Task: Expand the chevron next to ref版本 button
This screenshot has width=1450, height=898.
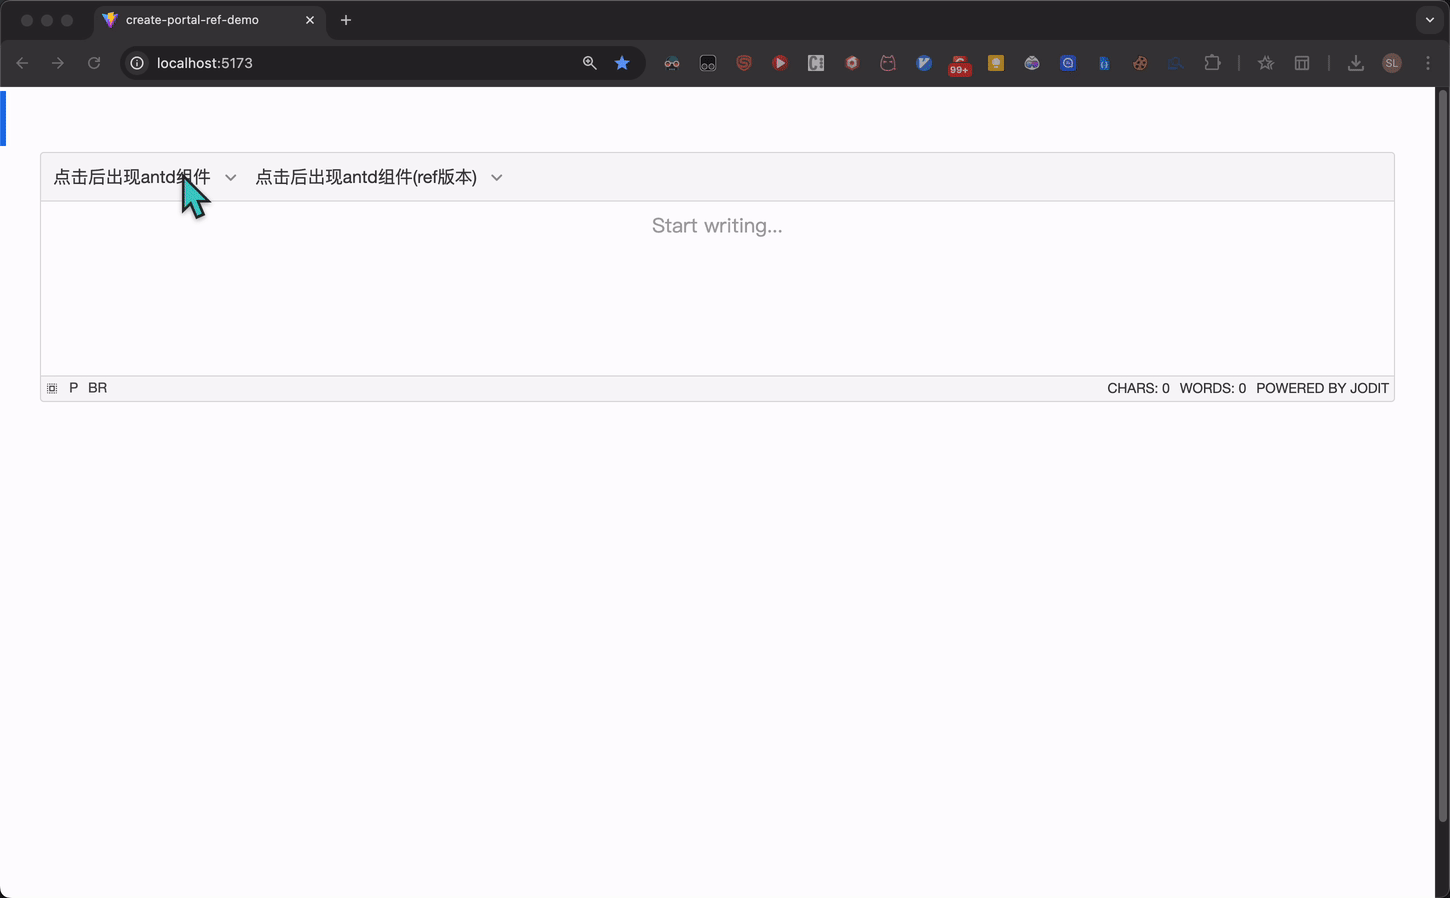Action: pos(497,178)
